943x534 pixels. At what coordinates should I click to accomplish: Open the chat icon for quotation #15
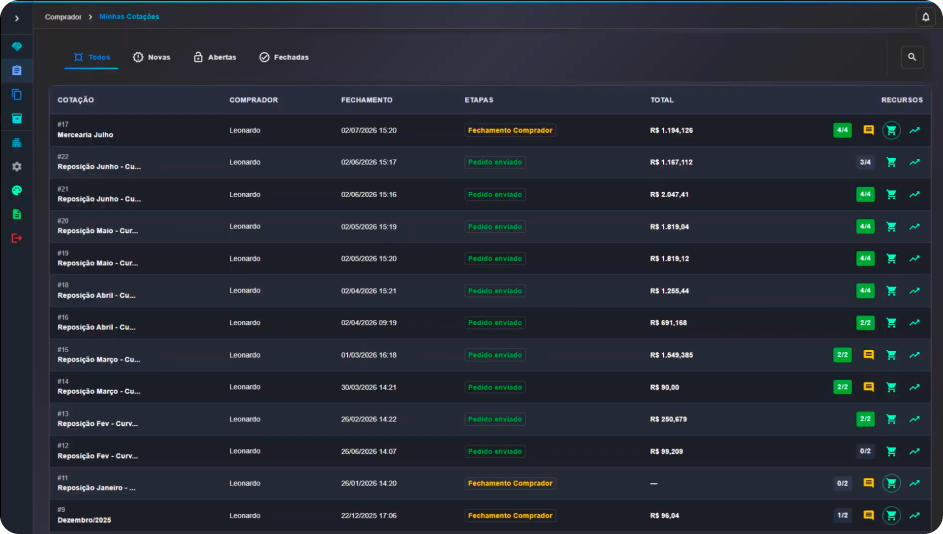point(868,355)
